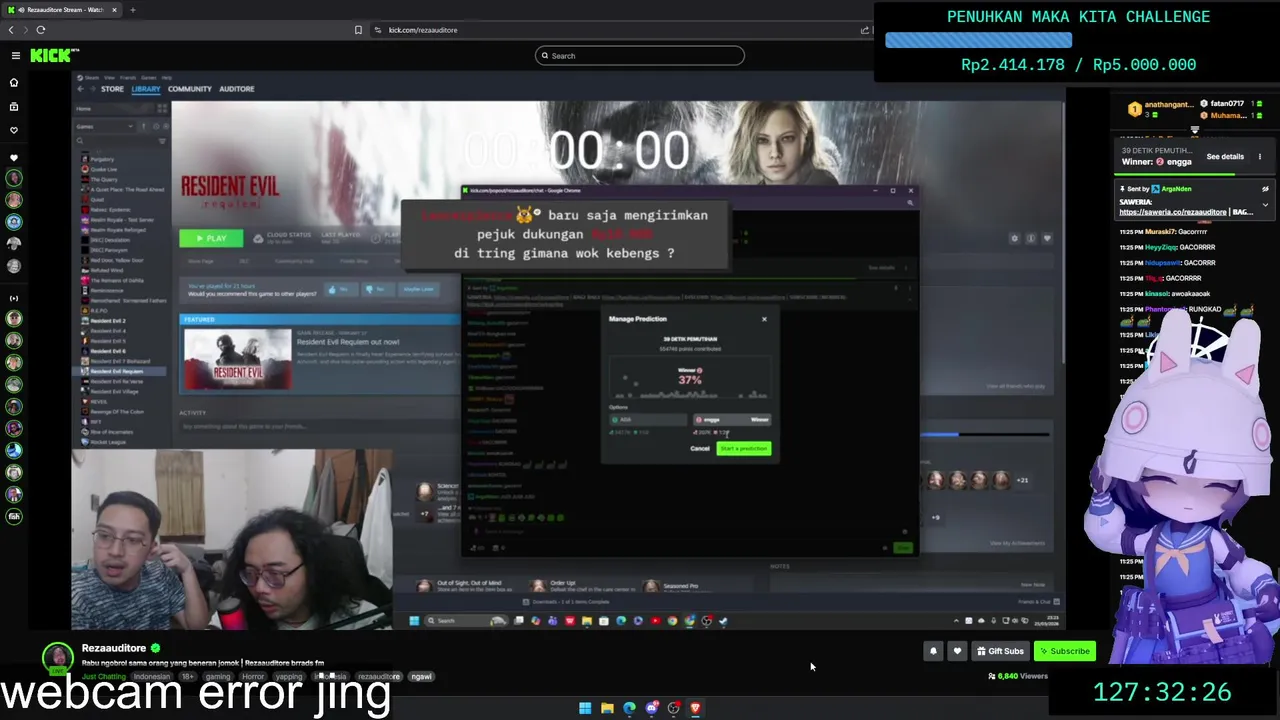The height and width of the screenshot is (720, 1280).
Task: Click Steam Home in library sidebar
Action: coord(84,109)
